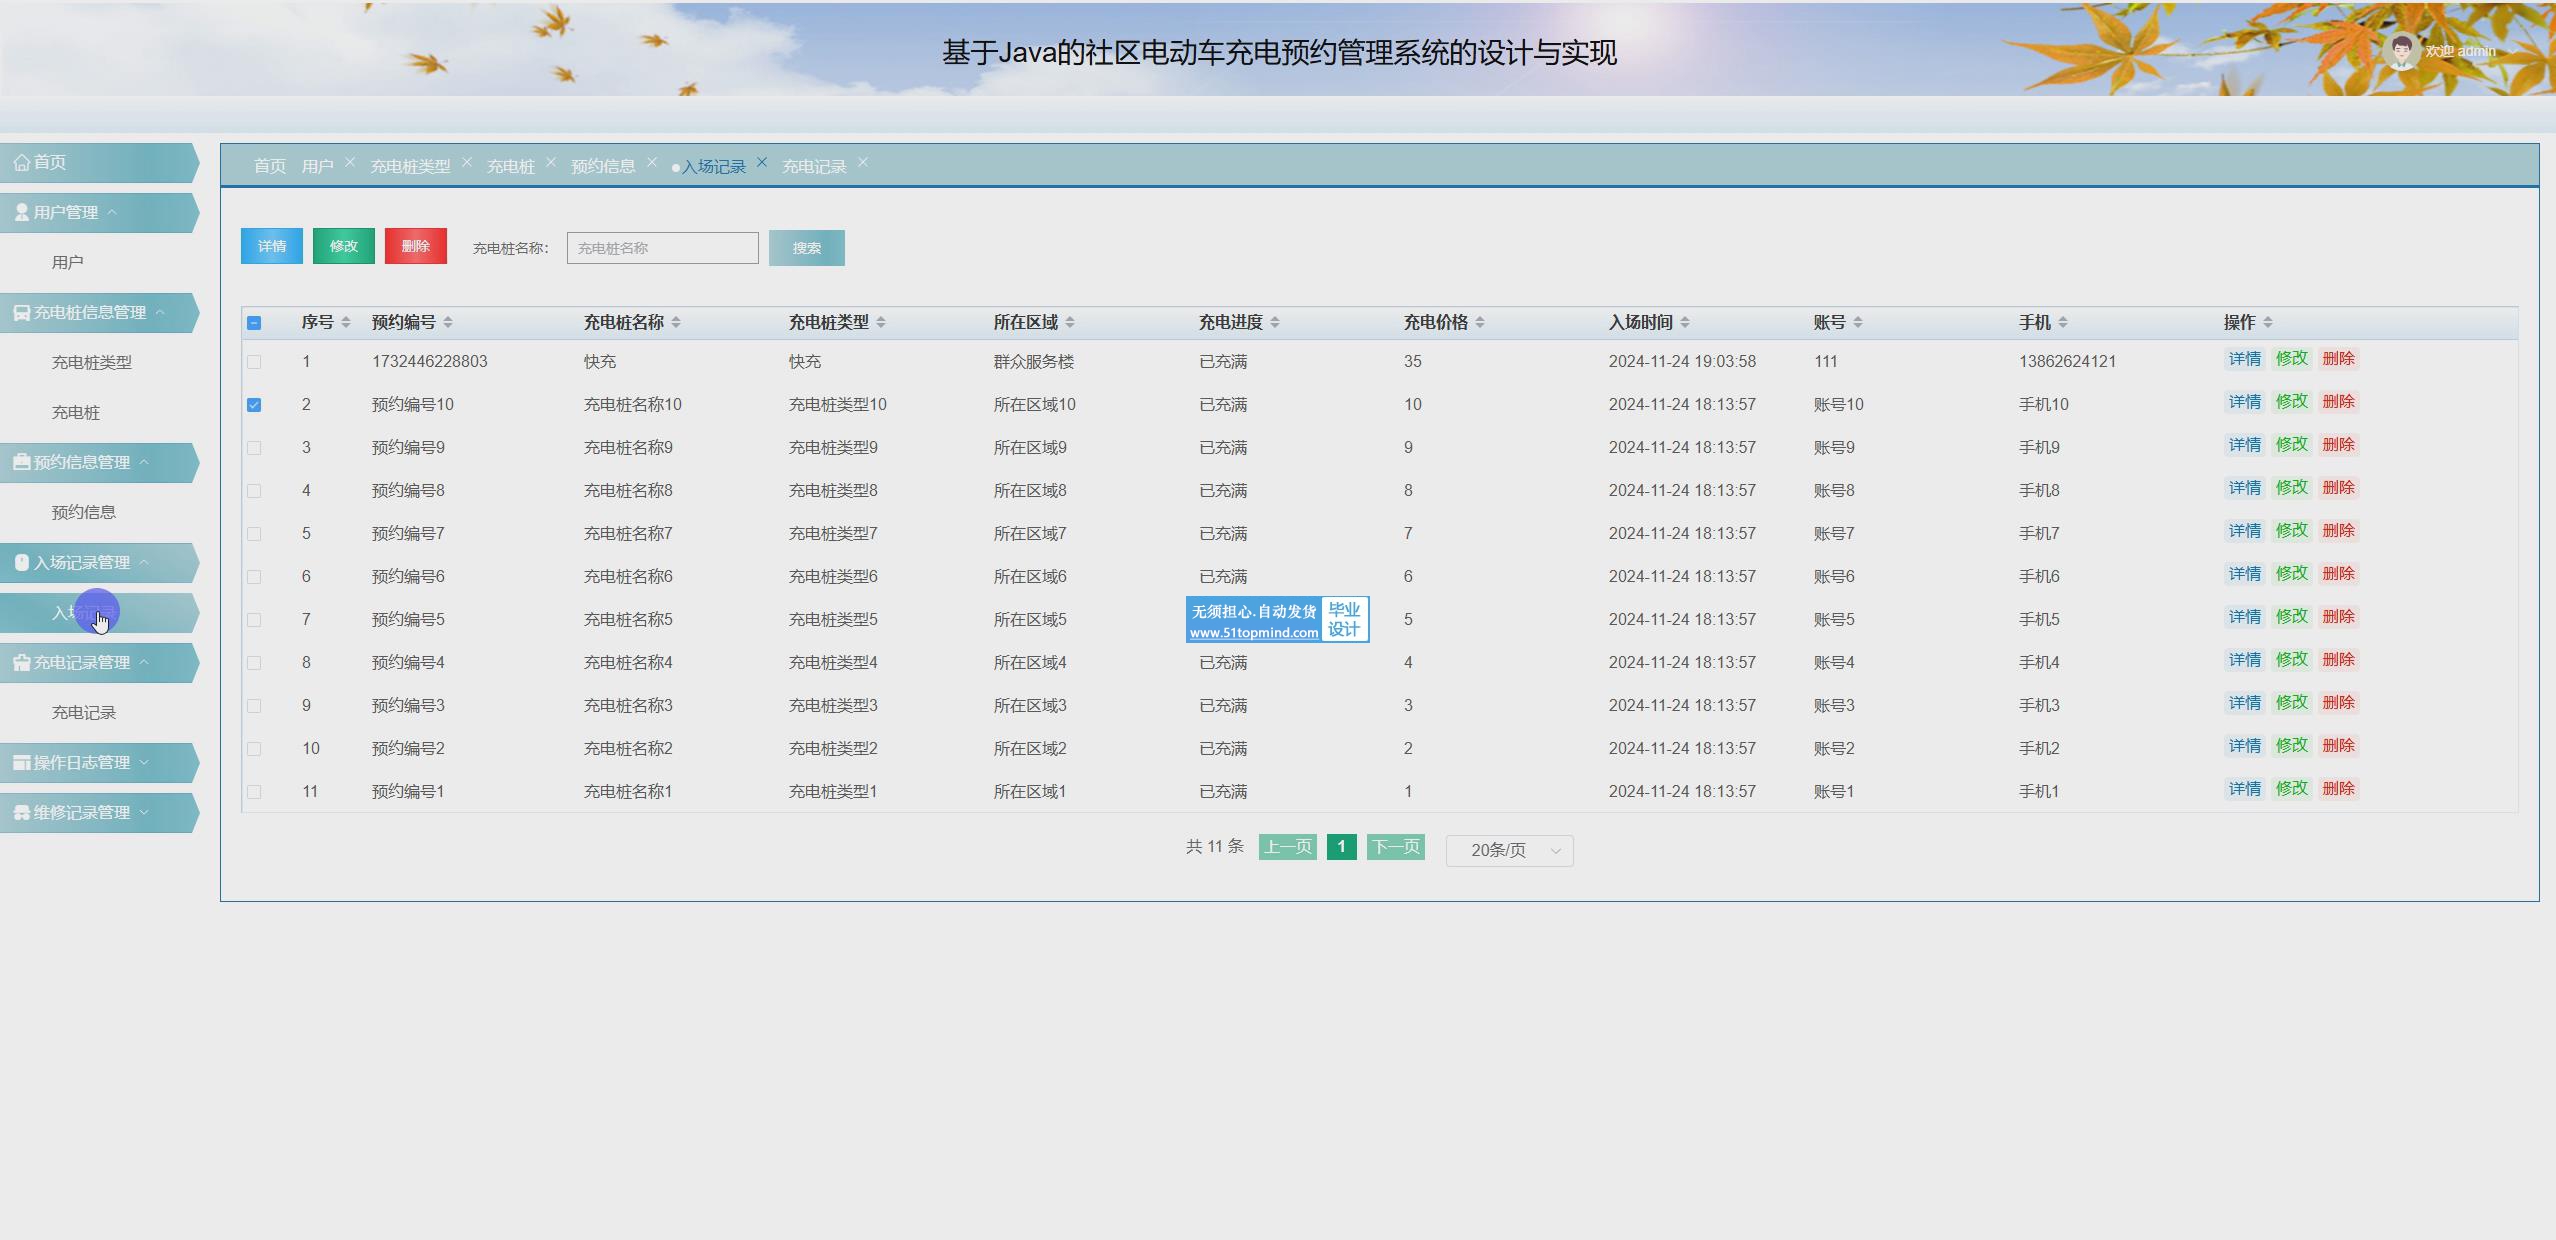Open the 20条/页 page size dropdown
Image resolution: width=2556 pixels, height=1240 pixels.
[x=1509, y=850]
